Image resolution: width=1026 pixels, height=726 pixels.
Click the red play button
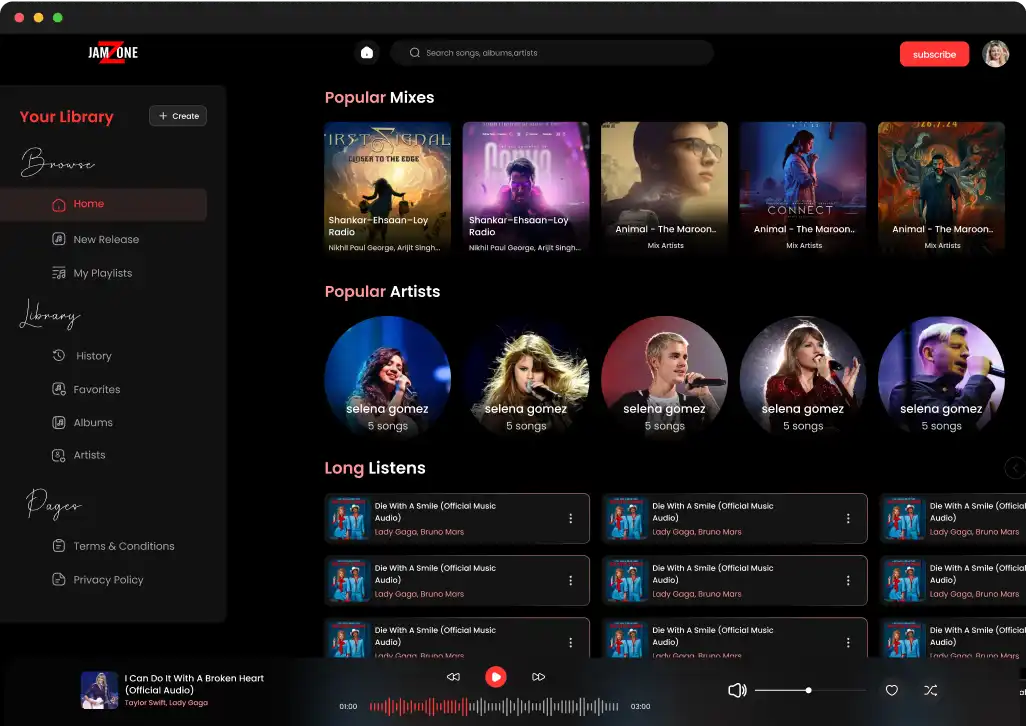(495, 677)
